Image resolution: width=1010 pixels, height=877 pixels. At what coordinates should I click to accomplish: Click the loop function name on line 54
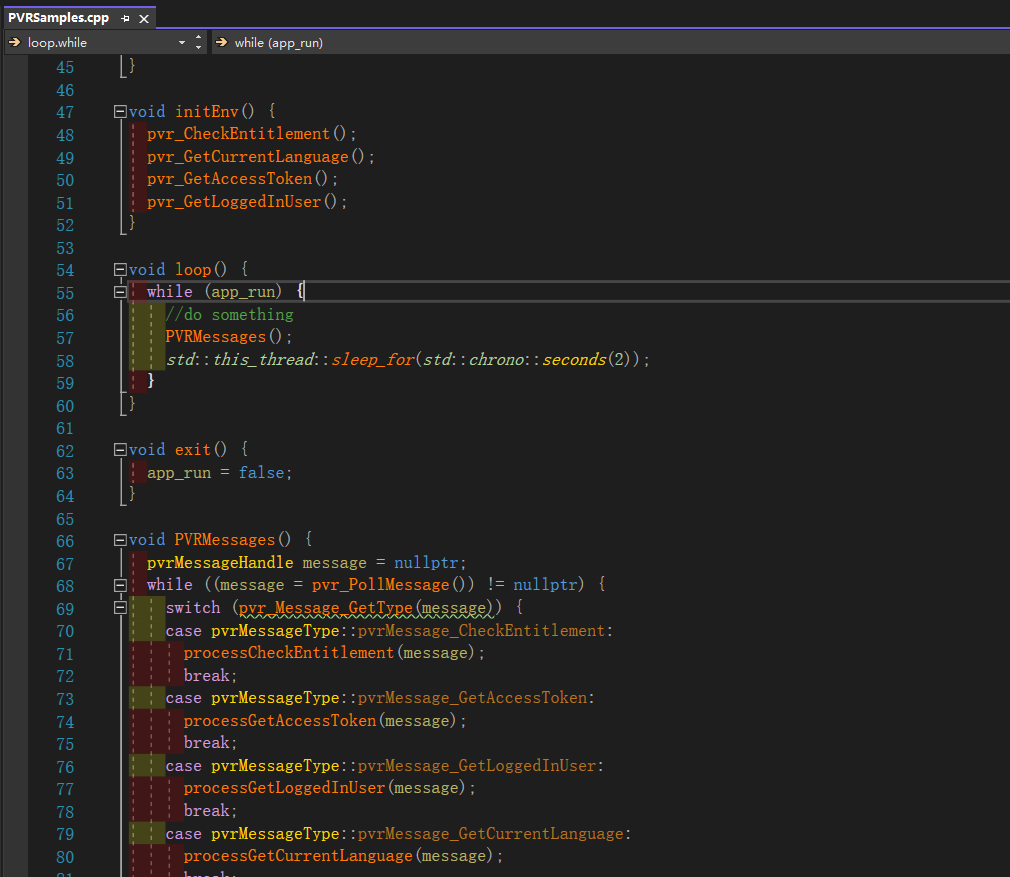pyautogui.click(x=193, y=269)
